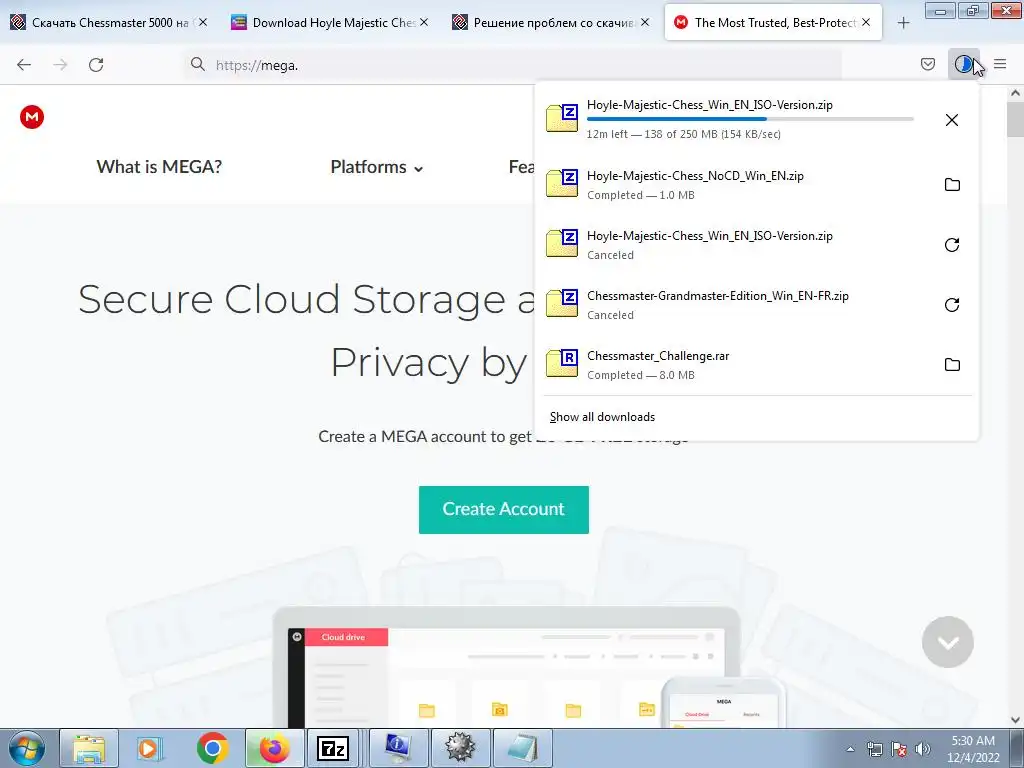The width and height of the screenshot is (1024, 768).
Task: Reload the current MEGA page
Action: coord(96,65)
